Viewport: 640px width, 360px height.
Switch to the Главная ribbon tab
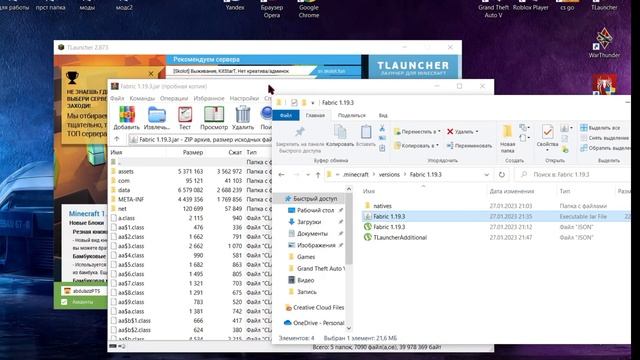point(315,116)
